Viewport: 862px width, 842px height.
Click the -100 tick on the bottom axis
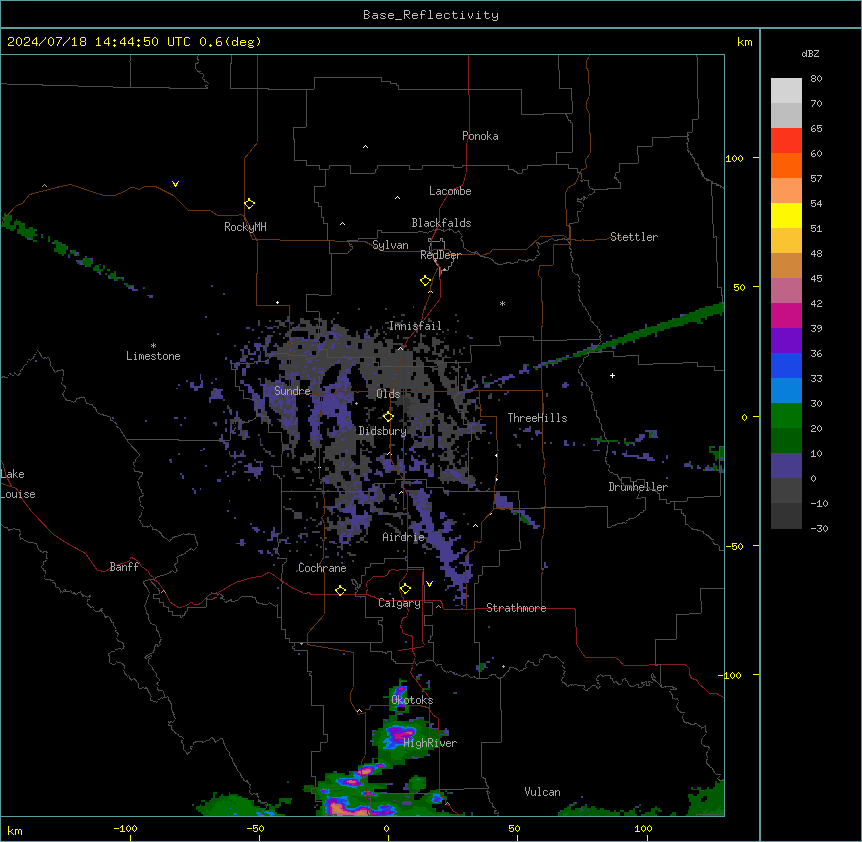125,828
